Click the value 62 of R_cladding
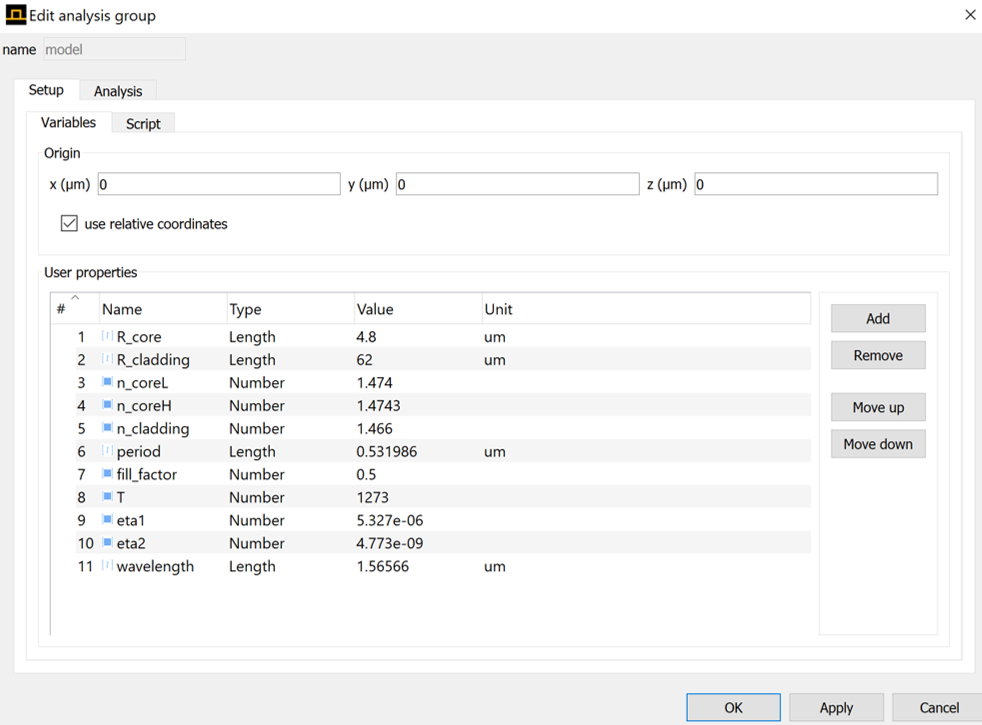The image size is (982, 725). pyautogui.click(x=364, y=360)
